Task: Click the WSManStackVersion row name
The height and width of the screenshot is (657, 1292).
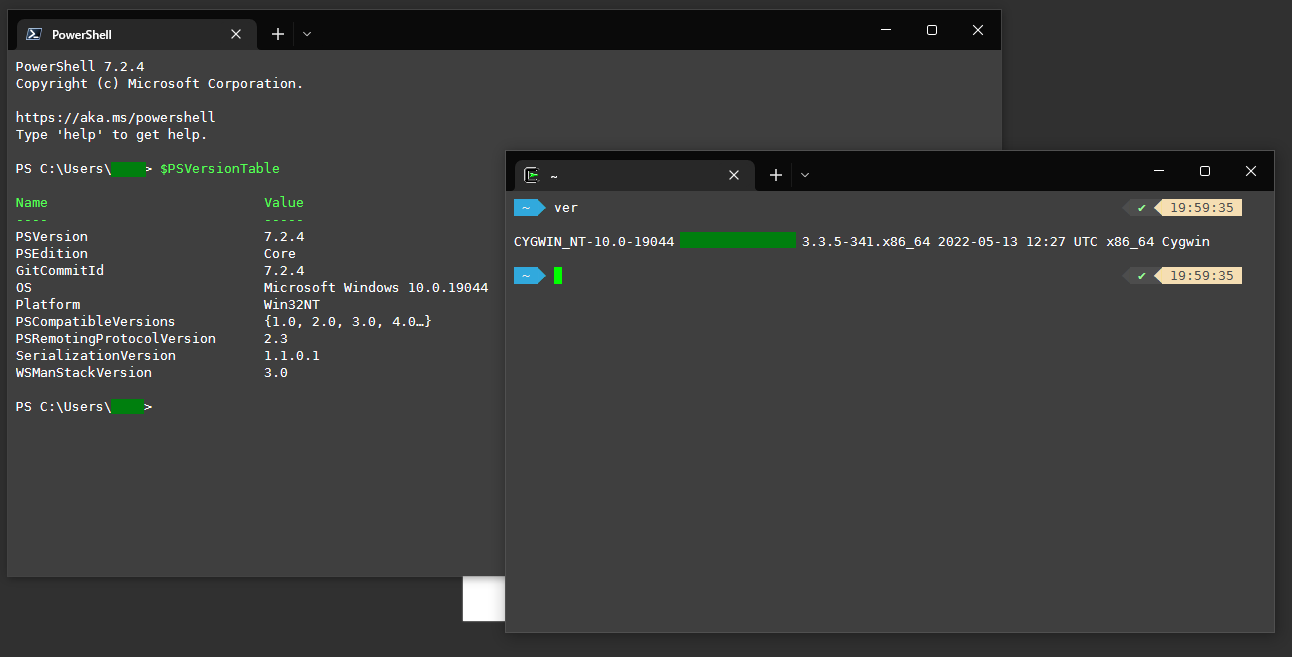Action: pos(84,372)
